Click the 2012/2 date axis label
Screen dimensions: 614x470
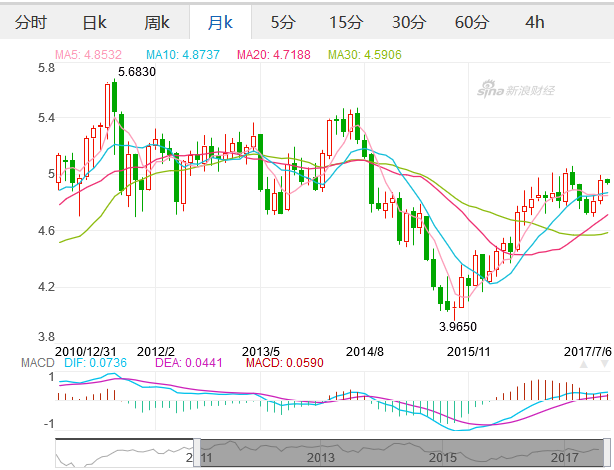coord(156,351)
